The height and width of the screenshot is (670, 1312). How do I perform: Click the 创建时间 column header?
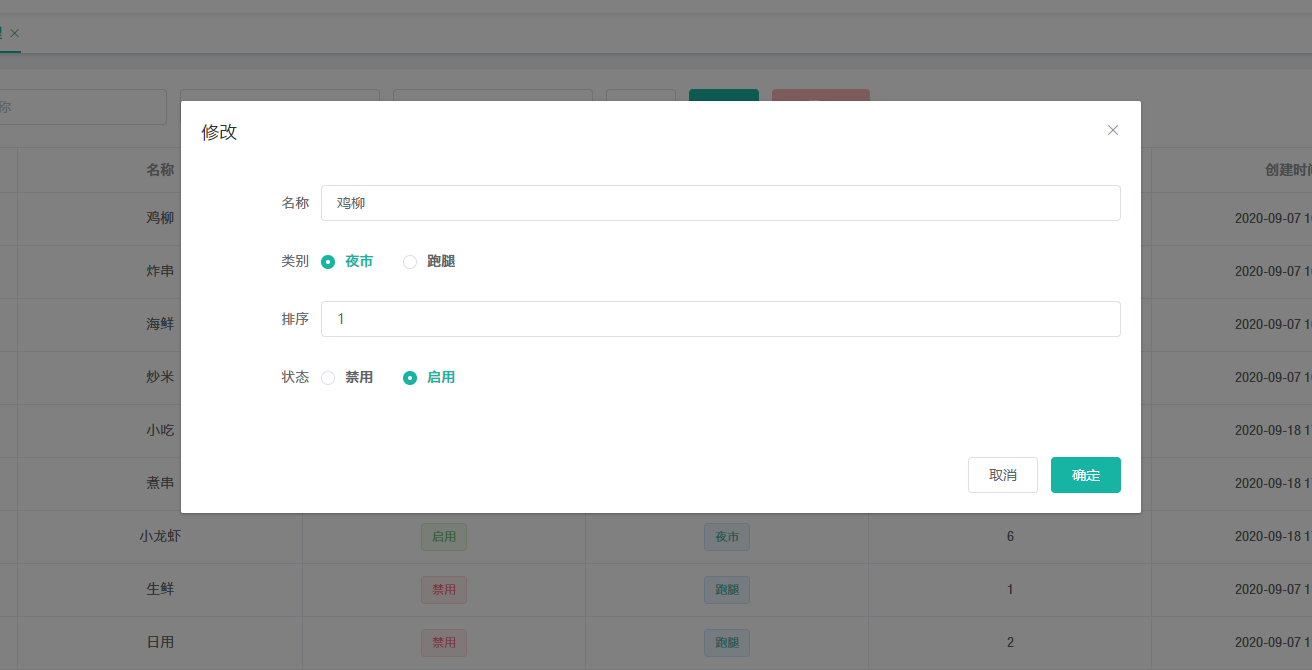point(1287,170)
